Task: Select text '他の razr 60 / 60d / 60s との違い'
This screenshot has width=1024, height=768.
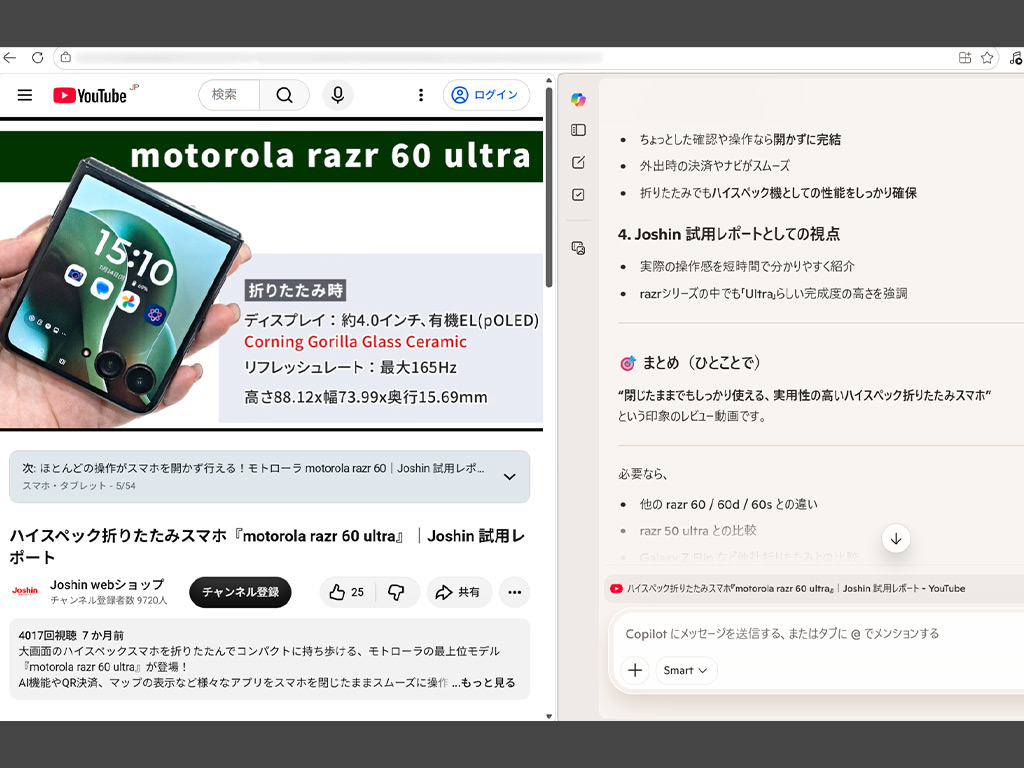Action: point(728,504)
